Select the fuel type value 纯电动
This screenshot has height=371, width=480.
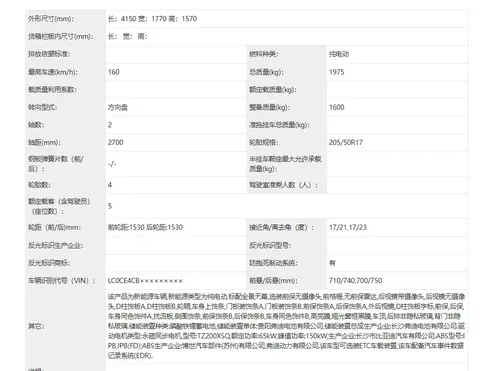tap(339, 54)
